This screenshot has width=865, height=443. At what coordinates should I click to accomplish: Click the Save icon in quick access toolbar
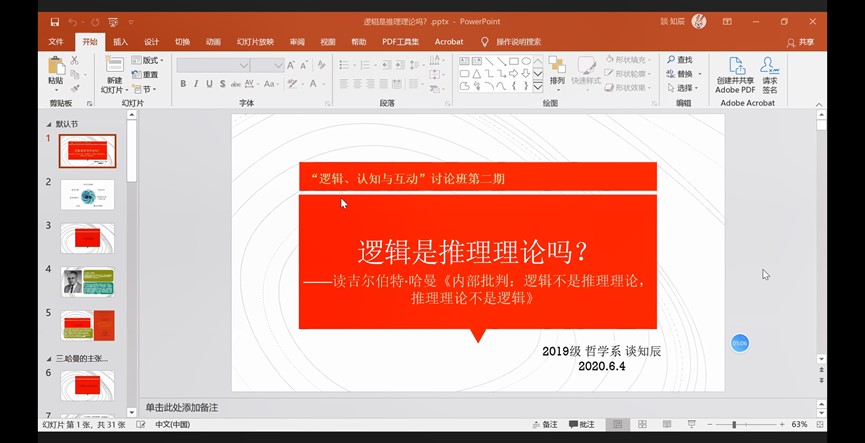54,21
